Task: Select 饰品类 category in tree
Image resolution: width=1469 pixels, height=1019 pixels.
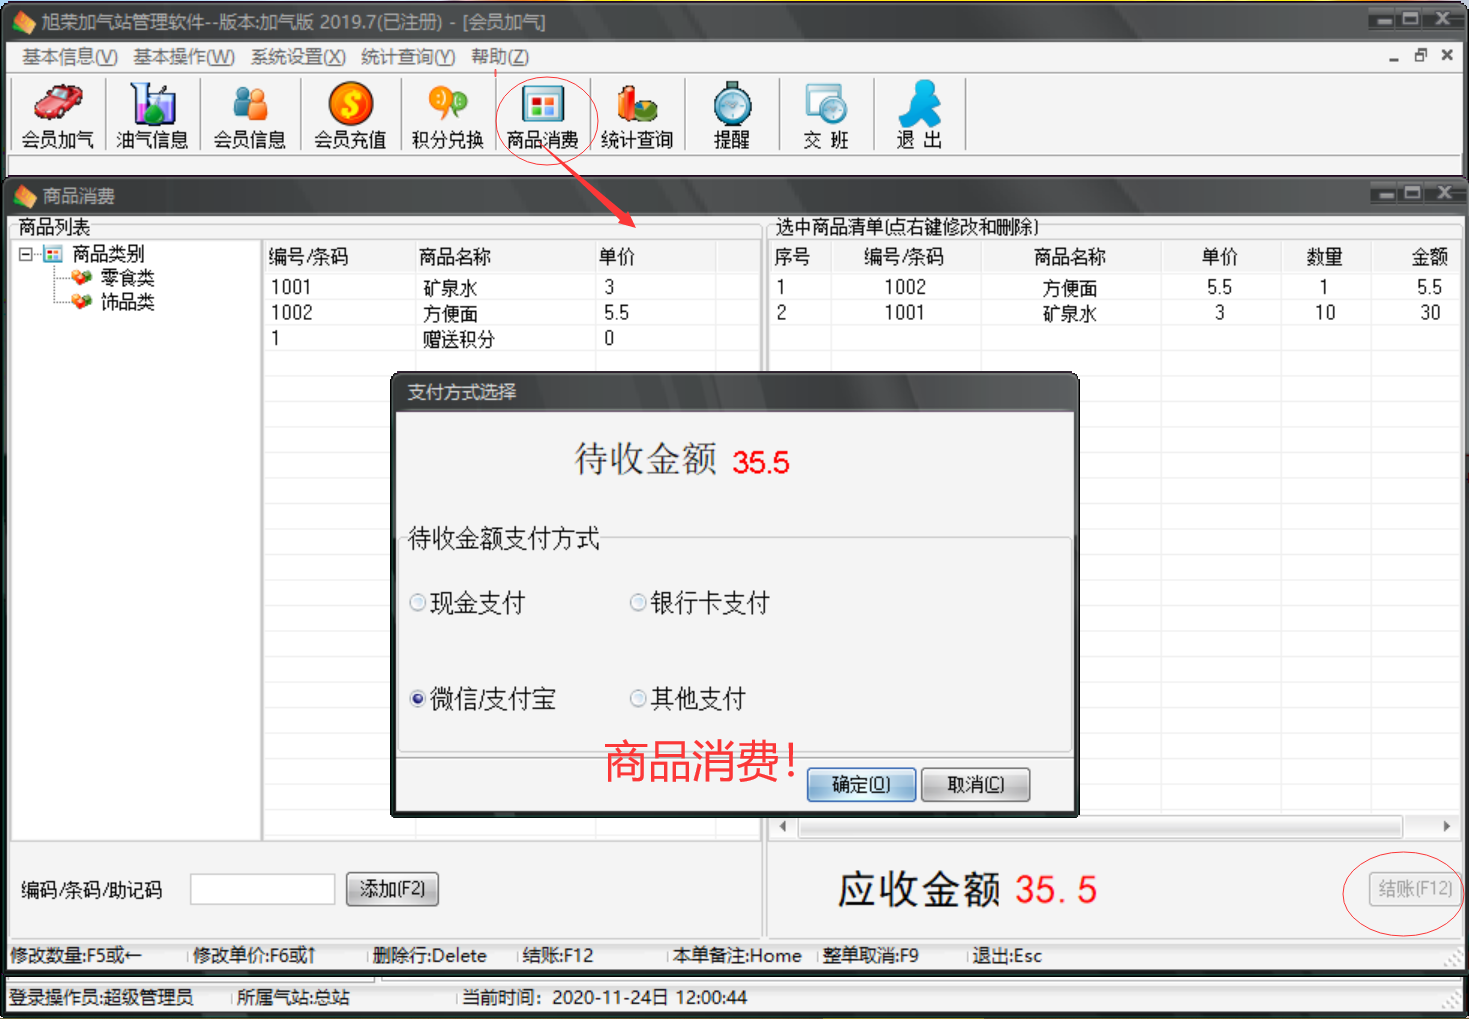Action: (x=128, y=302)
